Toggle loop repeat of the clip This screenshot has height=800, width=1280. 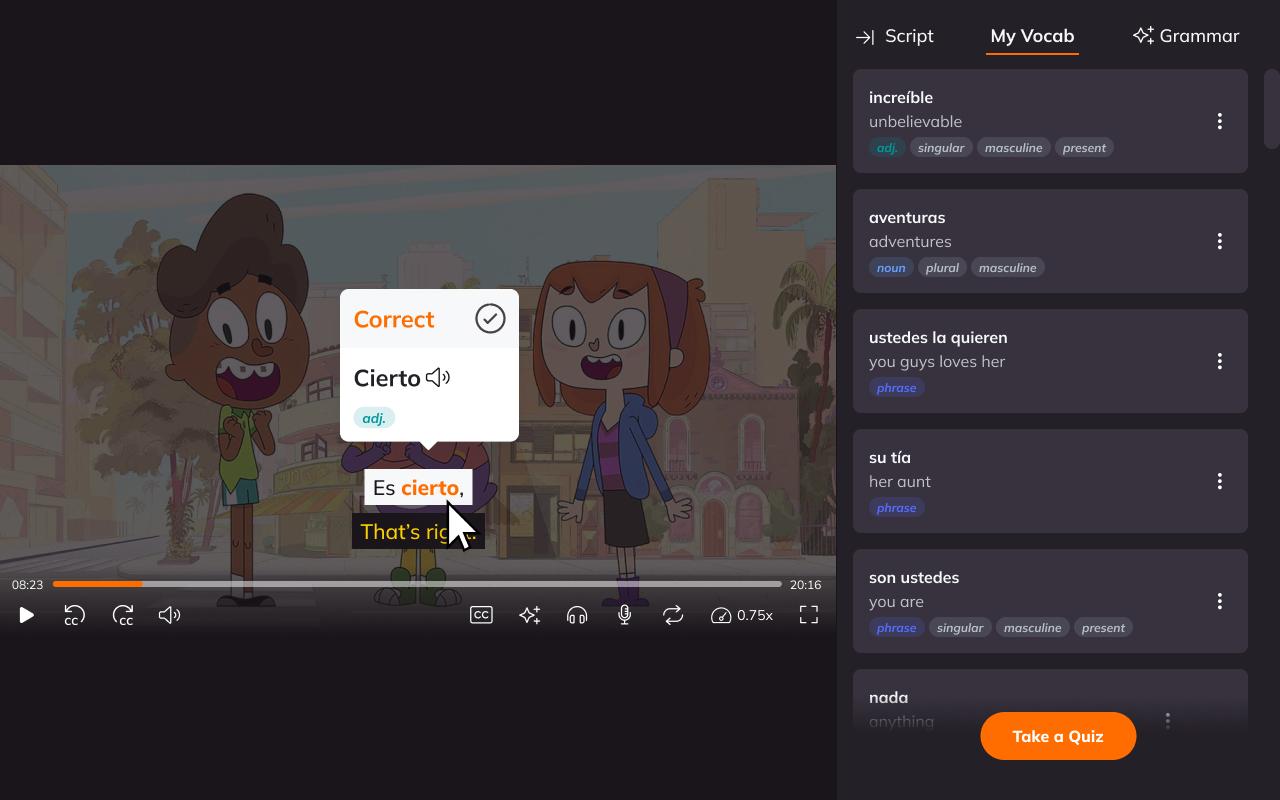(x=673, y=615)
